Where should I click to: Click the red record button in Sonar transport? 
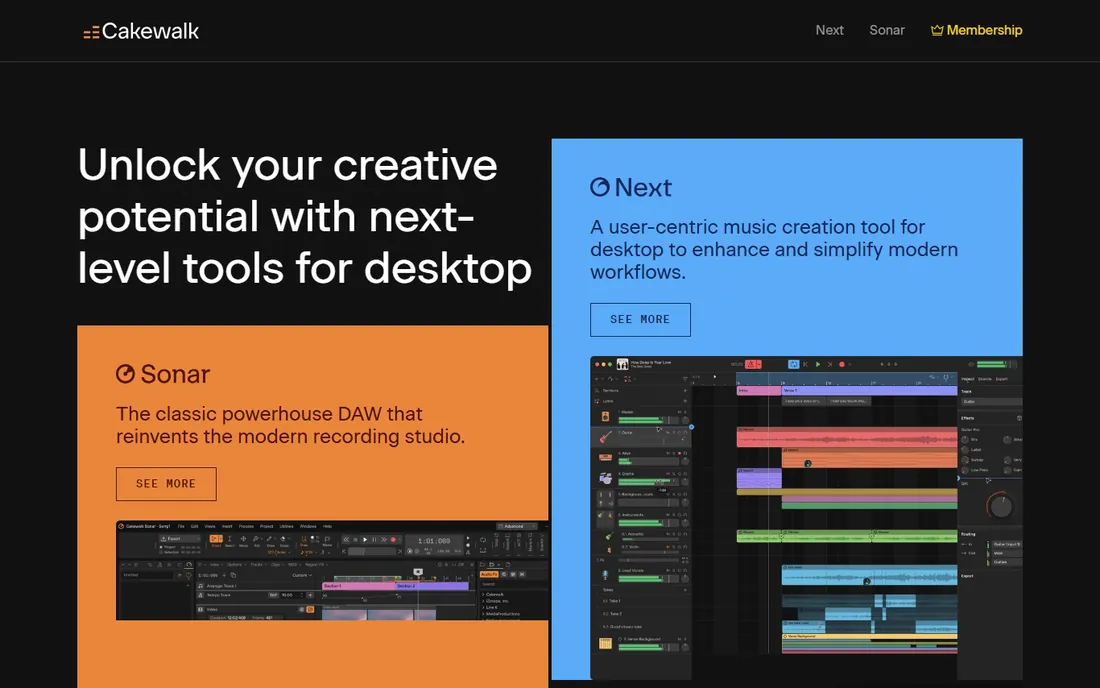(x=393, y=539)
